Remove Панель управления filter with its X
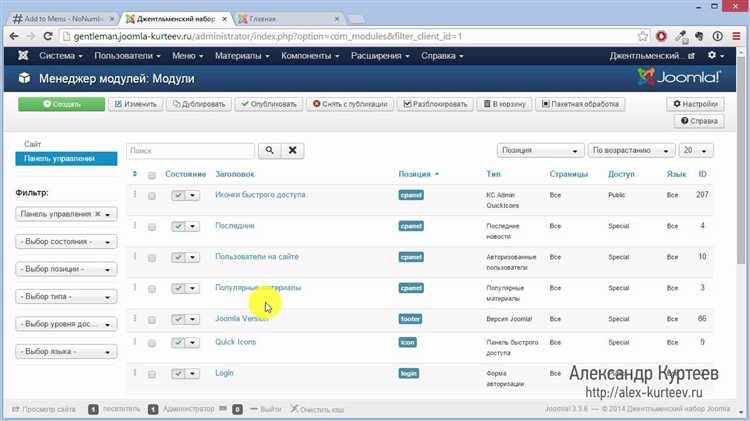The height and width of the screenshot is (421, 750). (x=98, y=214)
